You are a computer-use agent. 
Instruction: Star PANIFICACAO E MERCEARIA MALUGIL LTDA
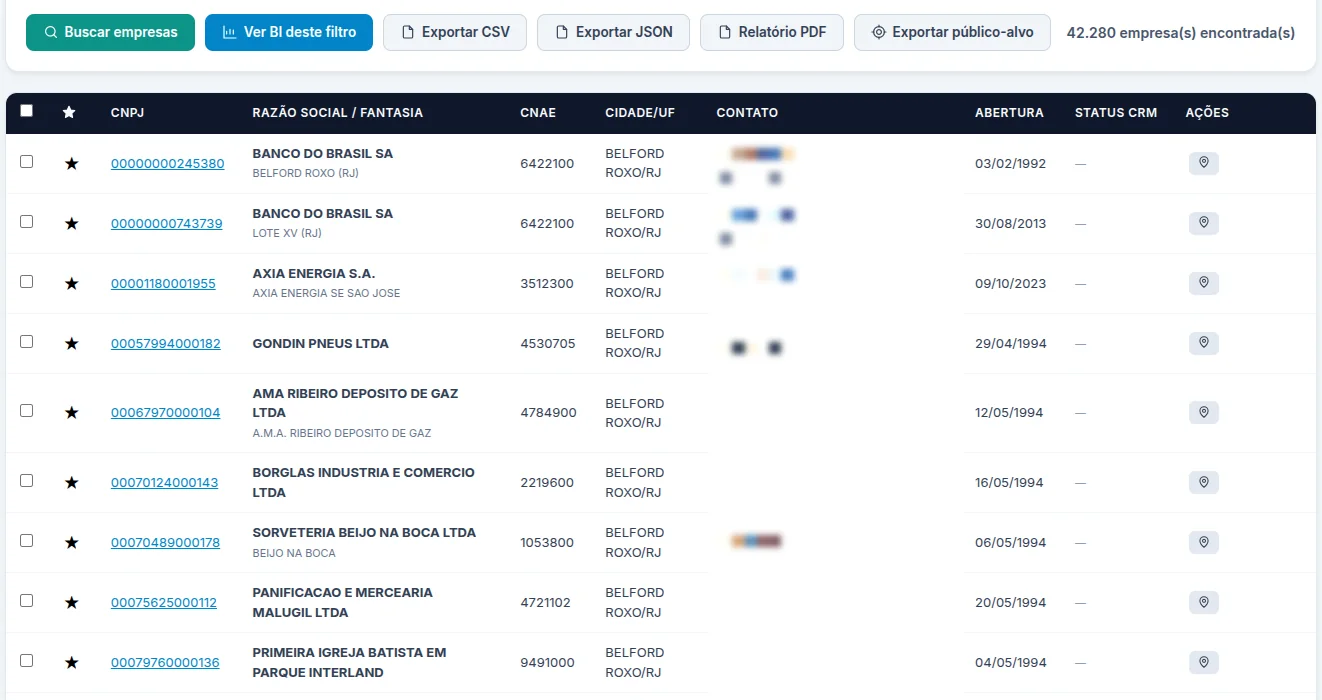coord(71,602)
